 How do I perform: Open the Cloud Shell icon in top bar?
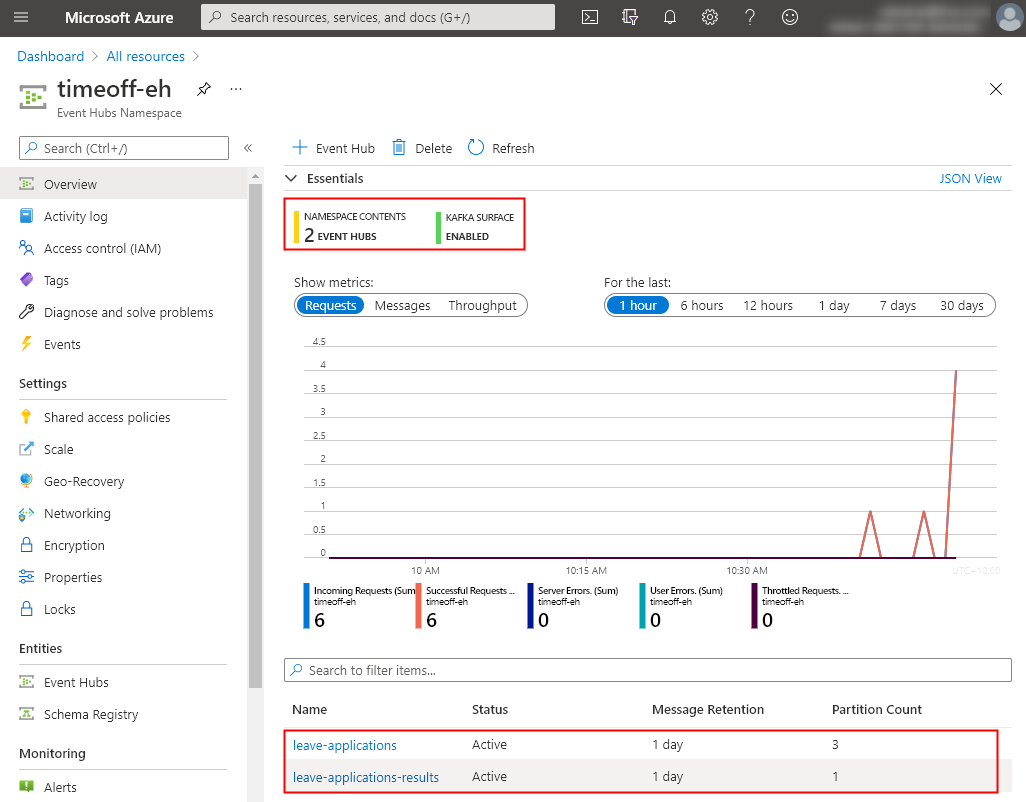click(x=591, y=17)
